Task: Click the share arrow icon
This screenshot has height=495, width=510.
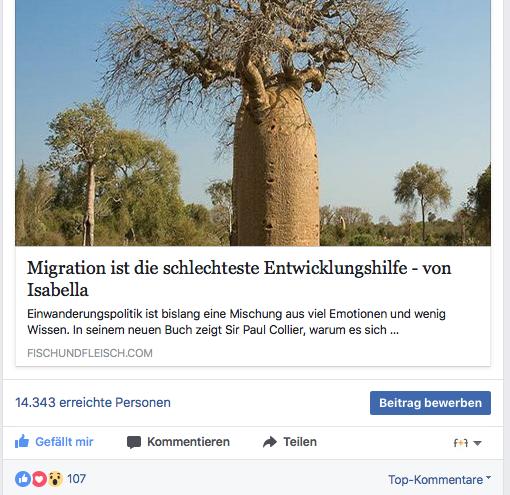Action: (x=270, y=442)
